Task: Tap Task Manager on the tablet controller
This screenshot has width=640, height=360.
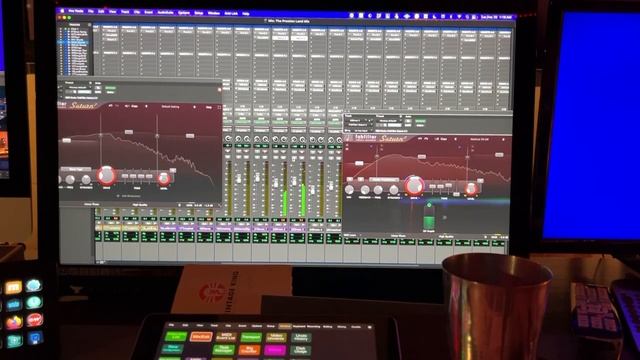Action: pos(224,349)
